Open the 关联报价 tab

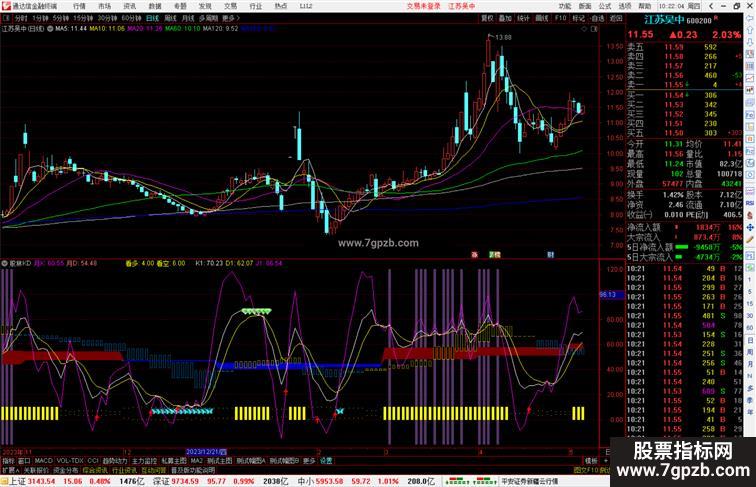point(36,470)
